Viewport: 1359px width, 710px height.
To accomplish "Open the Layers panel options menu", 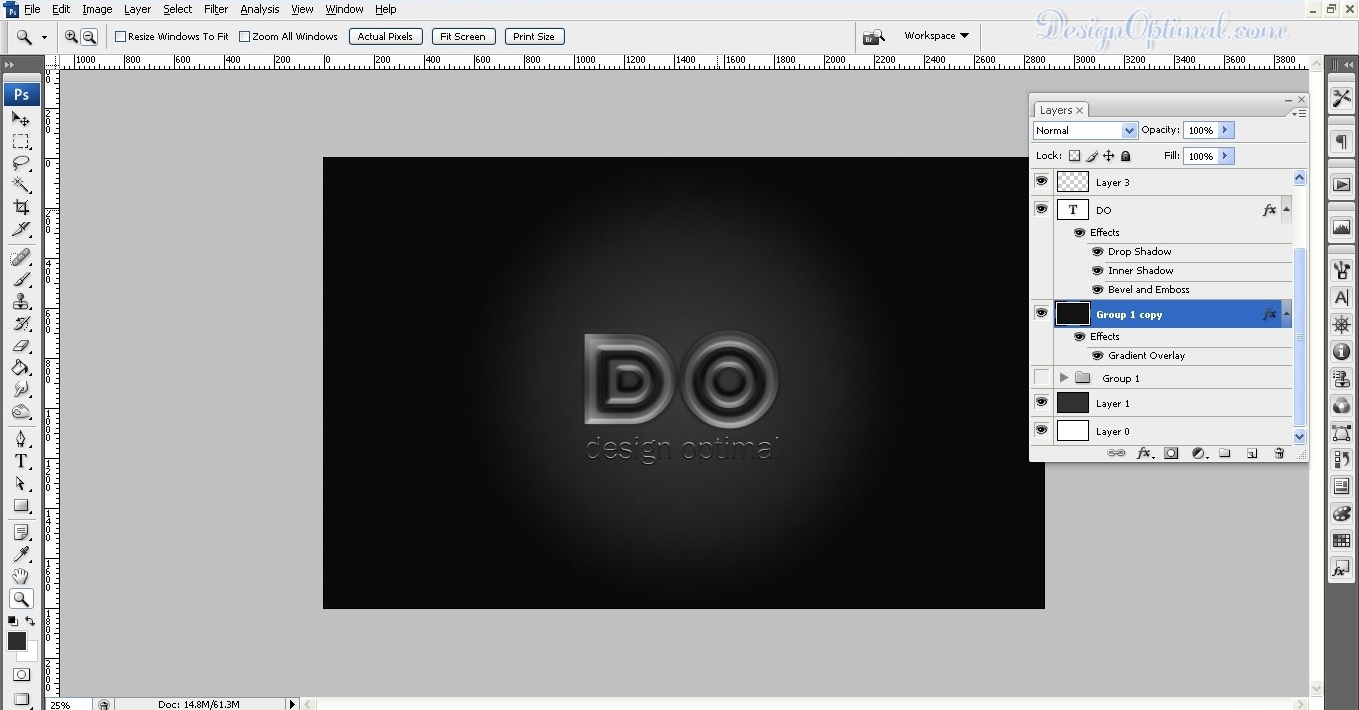I will 1299,114.
